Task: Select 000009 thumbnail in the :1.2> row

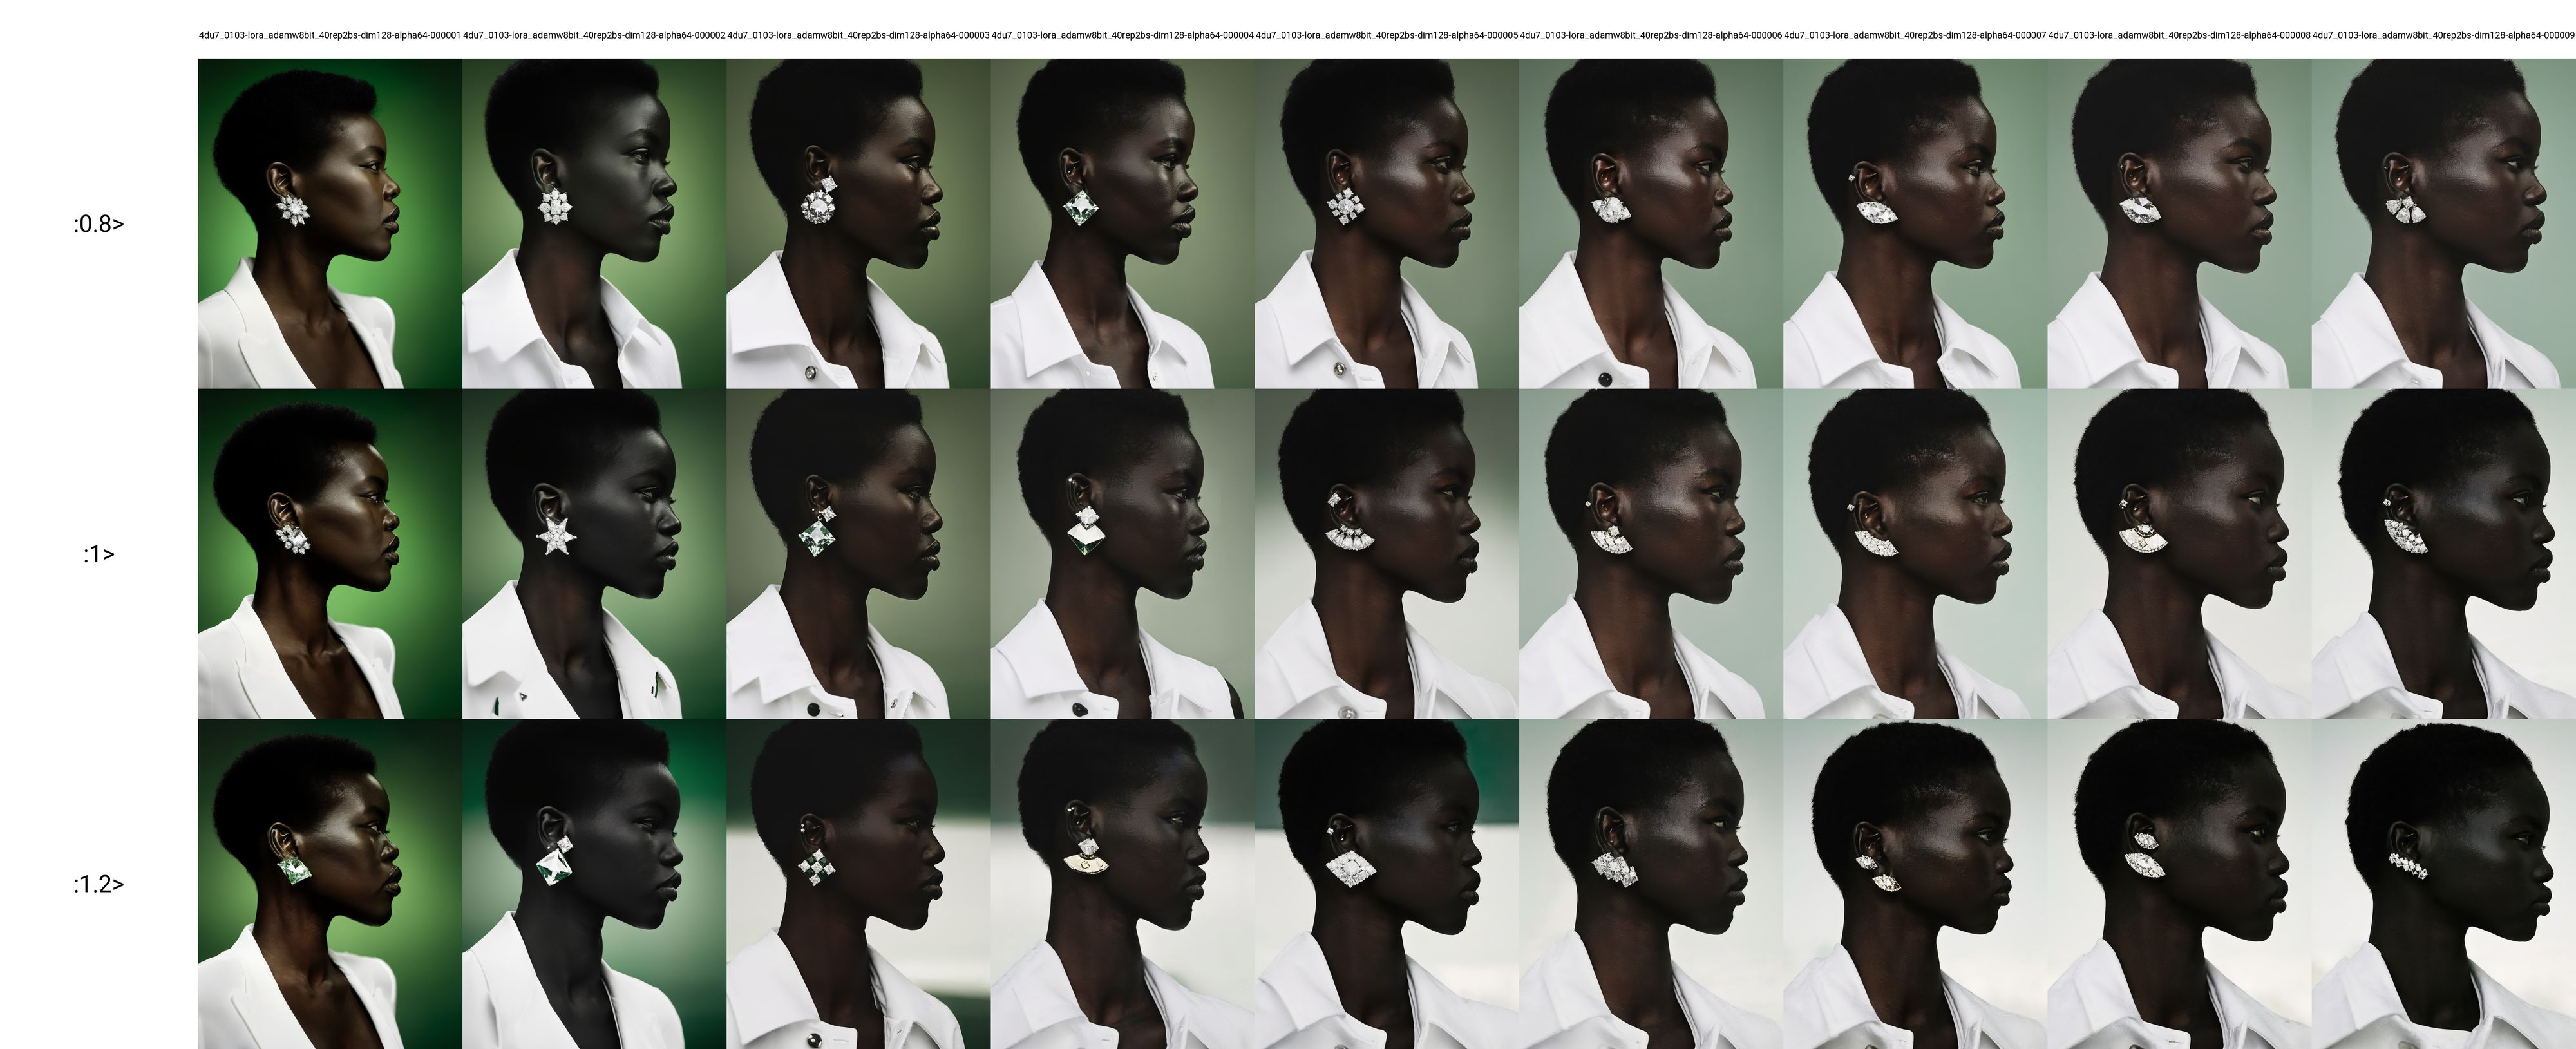Action: (2442, 884)
